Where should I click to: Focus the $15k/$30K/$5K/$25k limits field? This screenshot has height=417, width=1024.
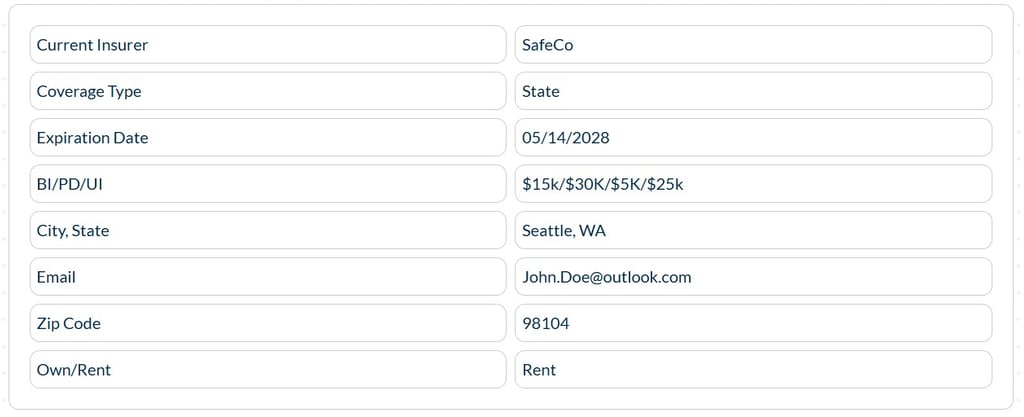(x=752, y=184)
